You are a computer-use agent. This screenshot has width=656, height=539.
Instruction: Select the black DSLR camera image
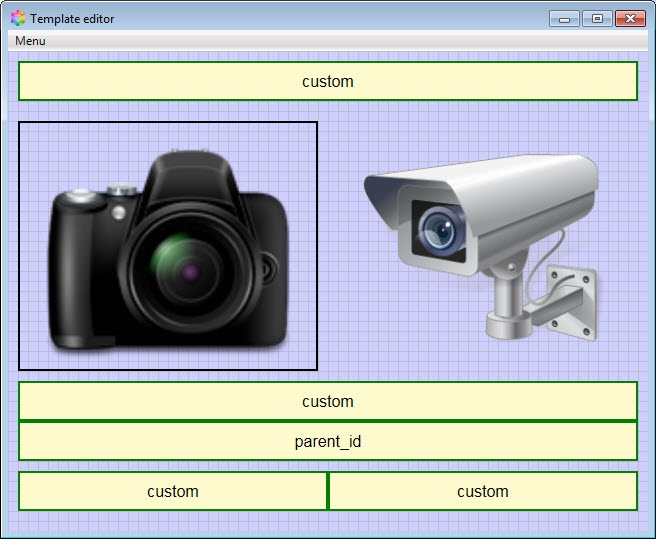pos(168,247)
